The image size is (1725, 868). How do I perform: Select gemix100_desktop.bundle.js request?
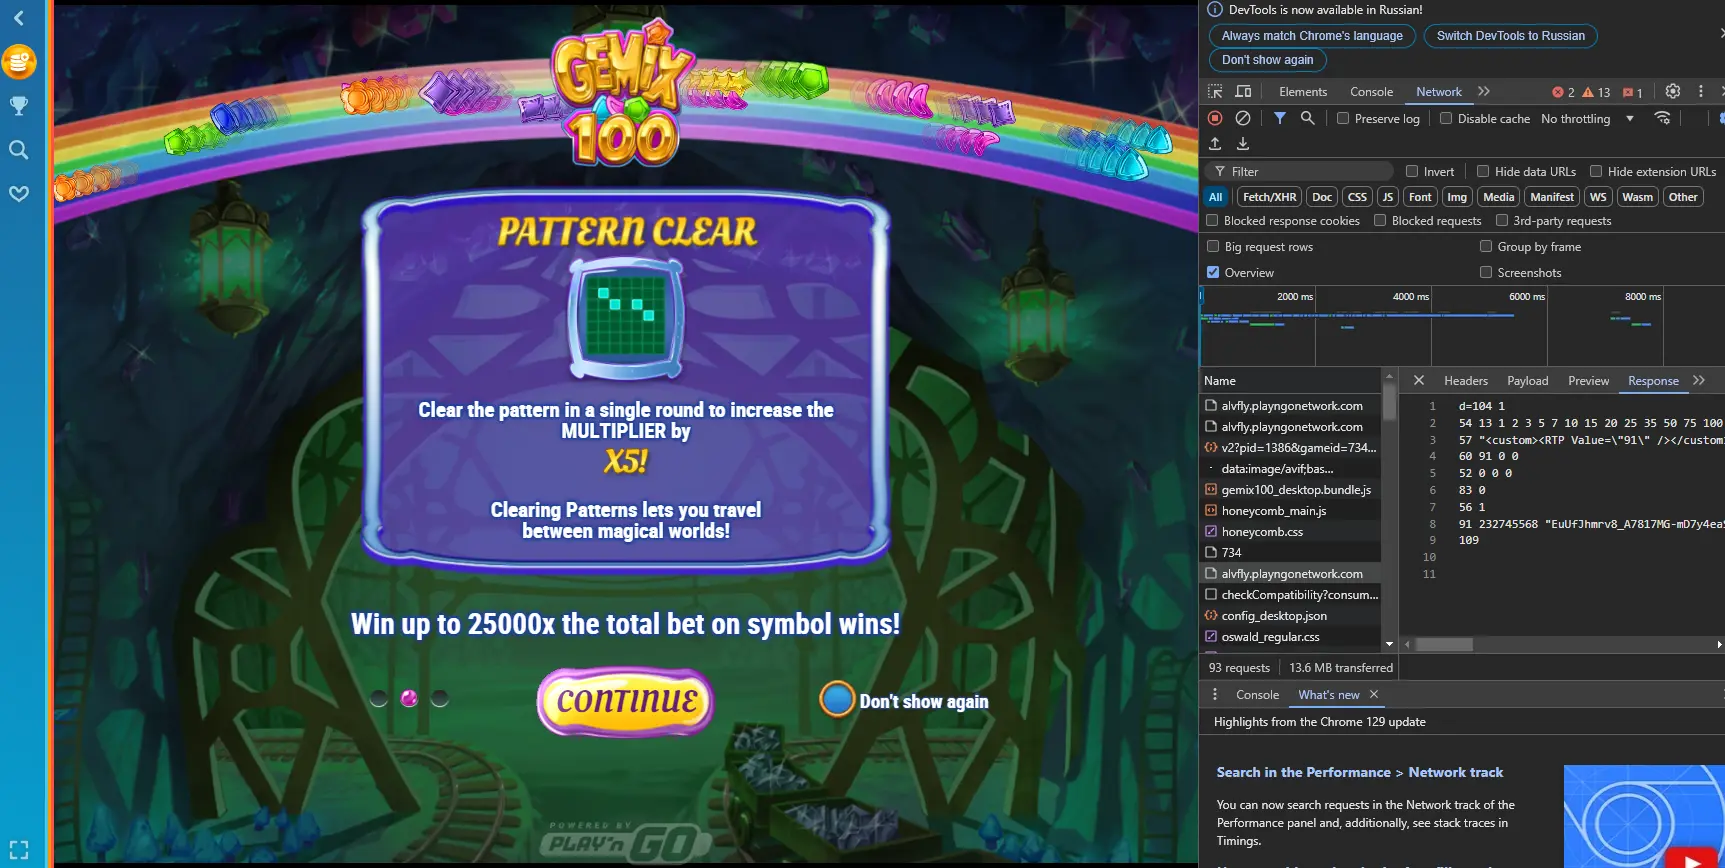(x=1290, y=489)
